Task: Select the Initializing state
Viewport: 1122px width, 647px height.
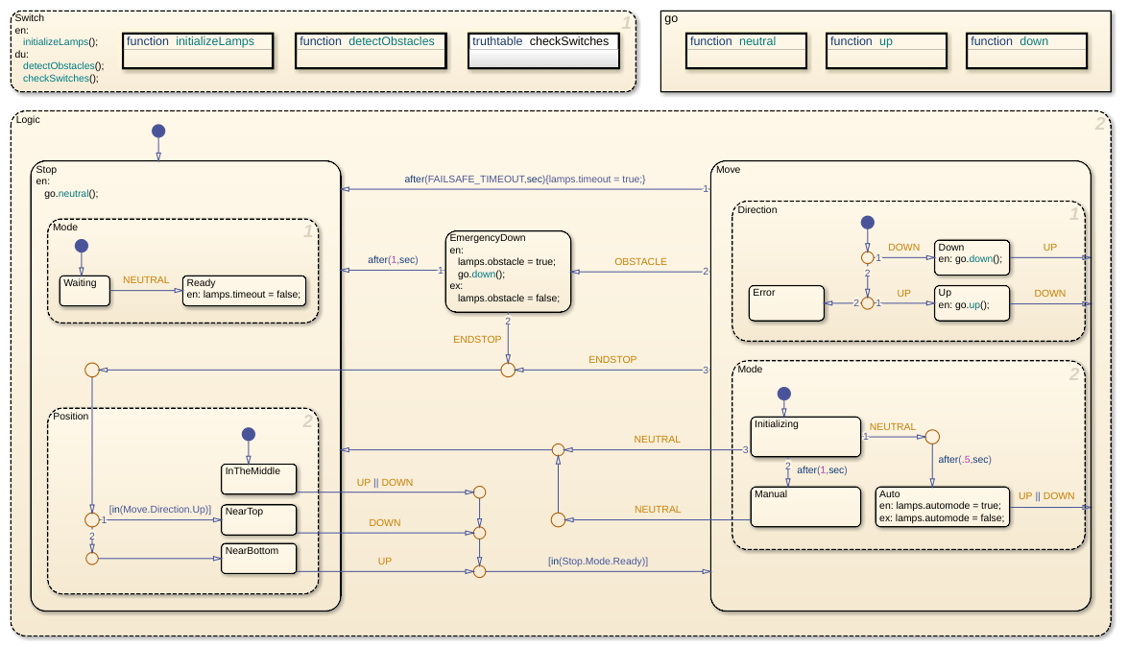Action: [806, 437]
